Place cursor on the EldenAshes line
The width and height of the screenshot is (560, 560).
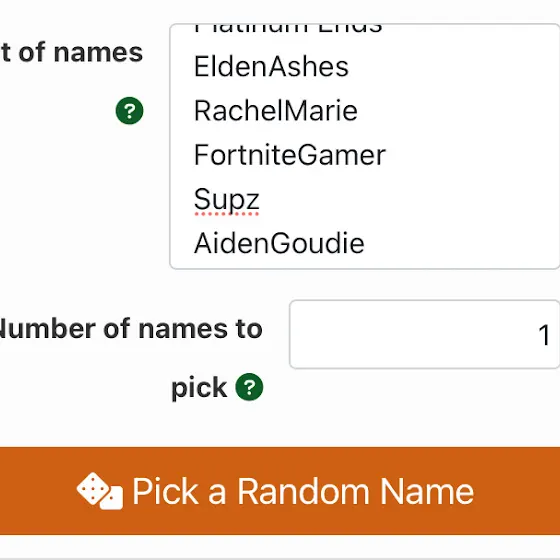pos(271,66)
